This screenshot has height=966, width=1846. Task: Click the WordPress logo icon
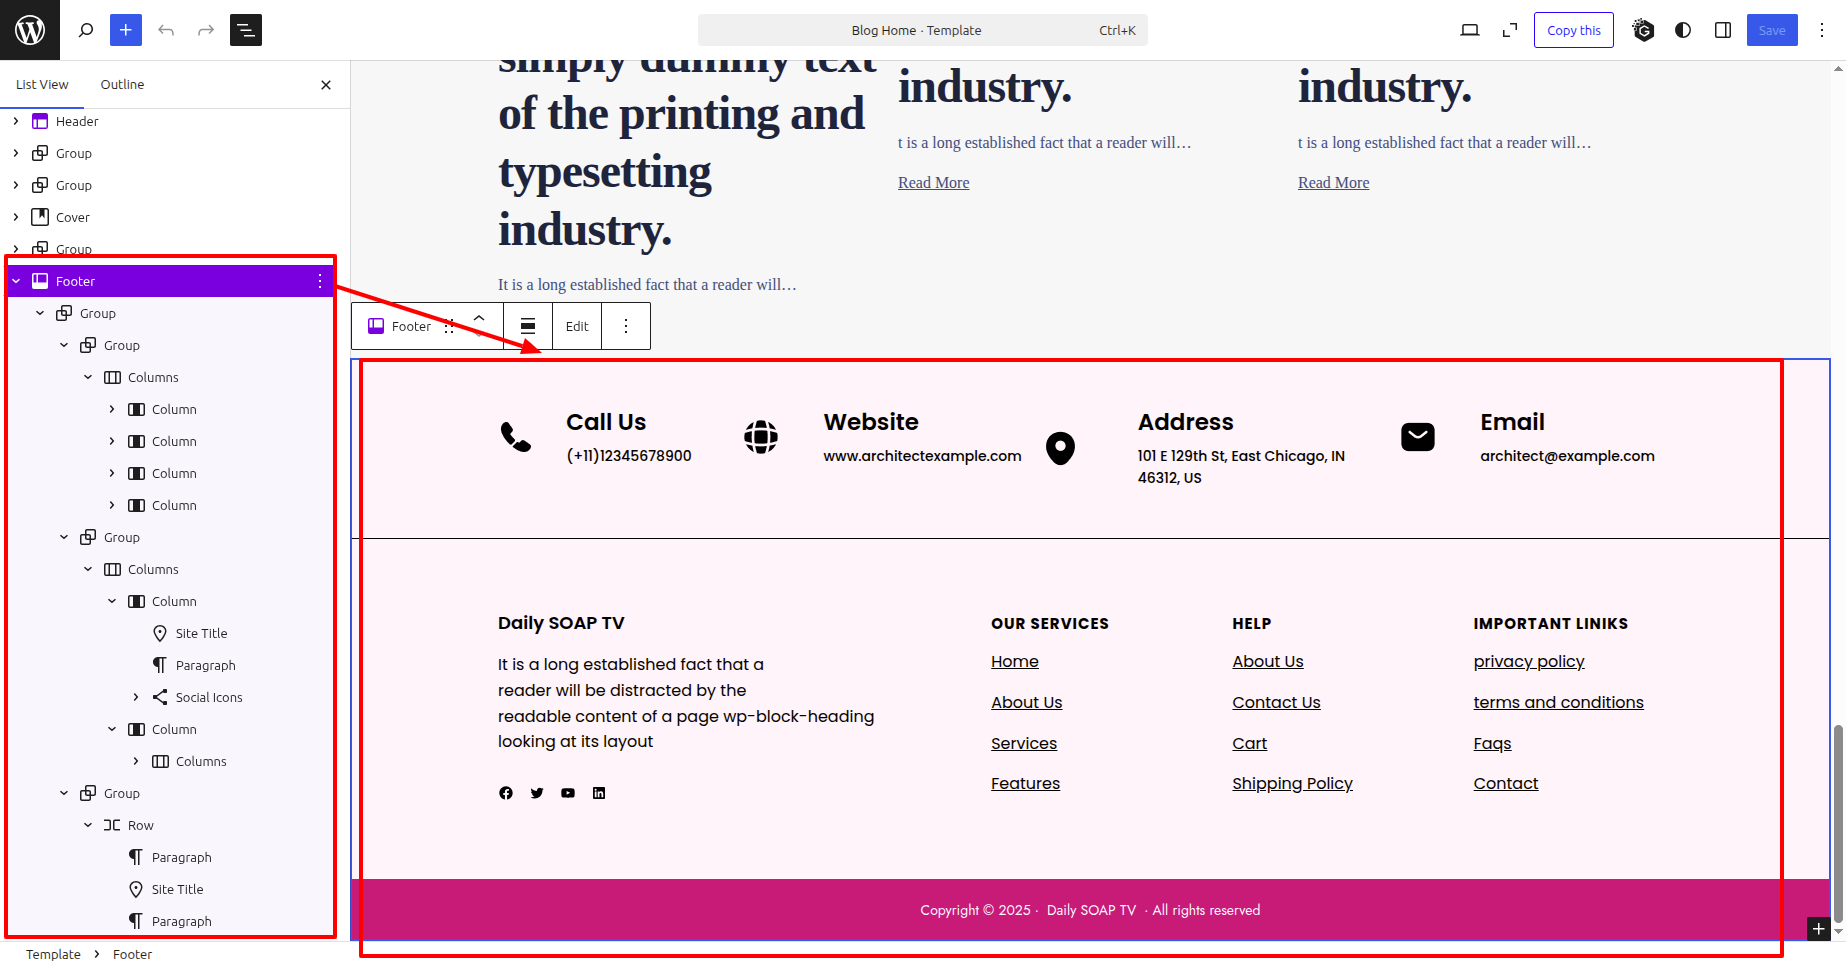click(30, 30)
